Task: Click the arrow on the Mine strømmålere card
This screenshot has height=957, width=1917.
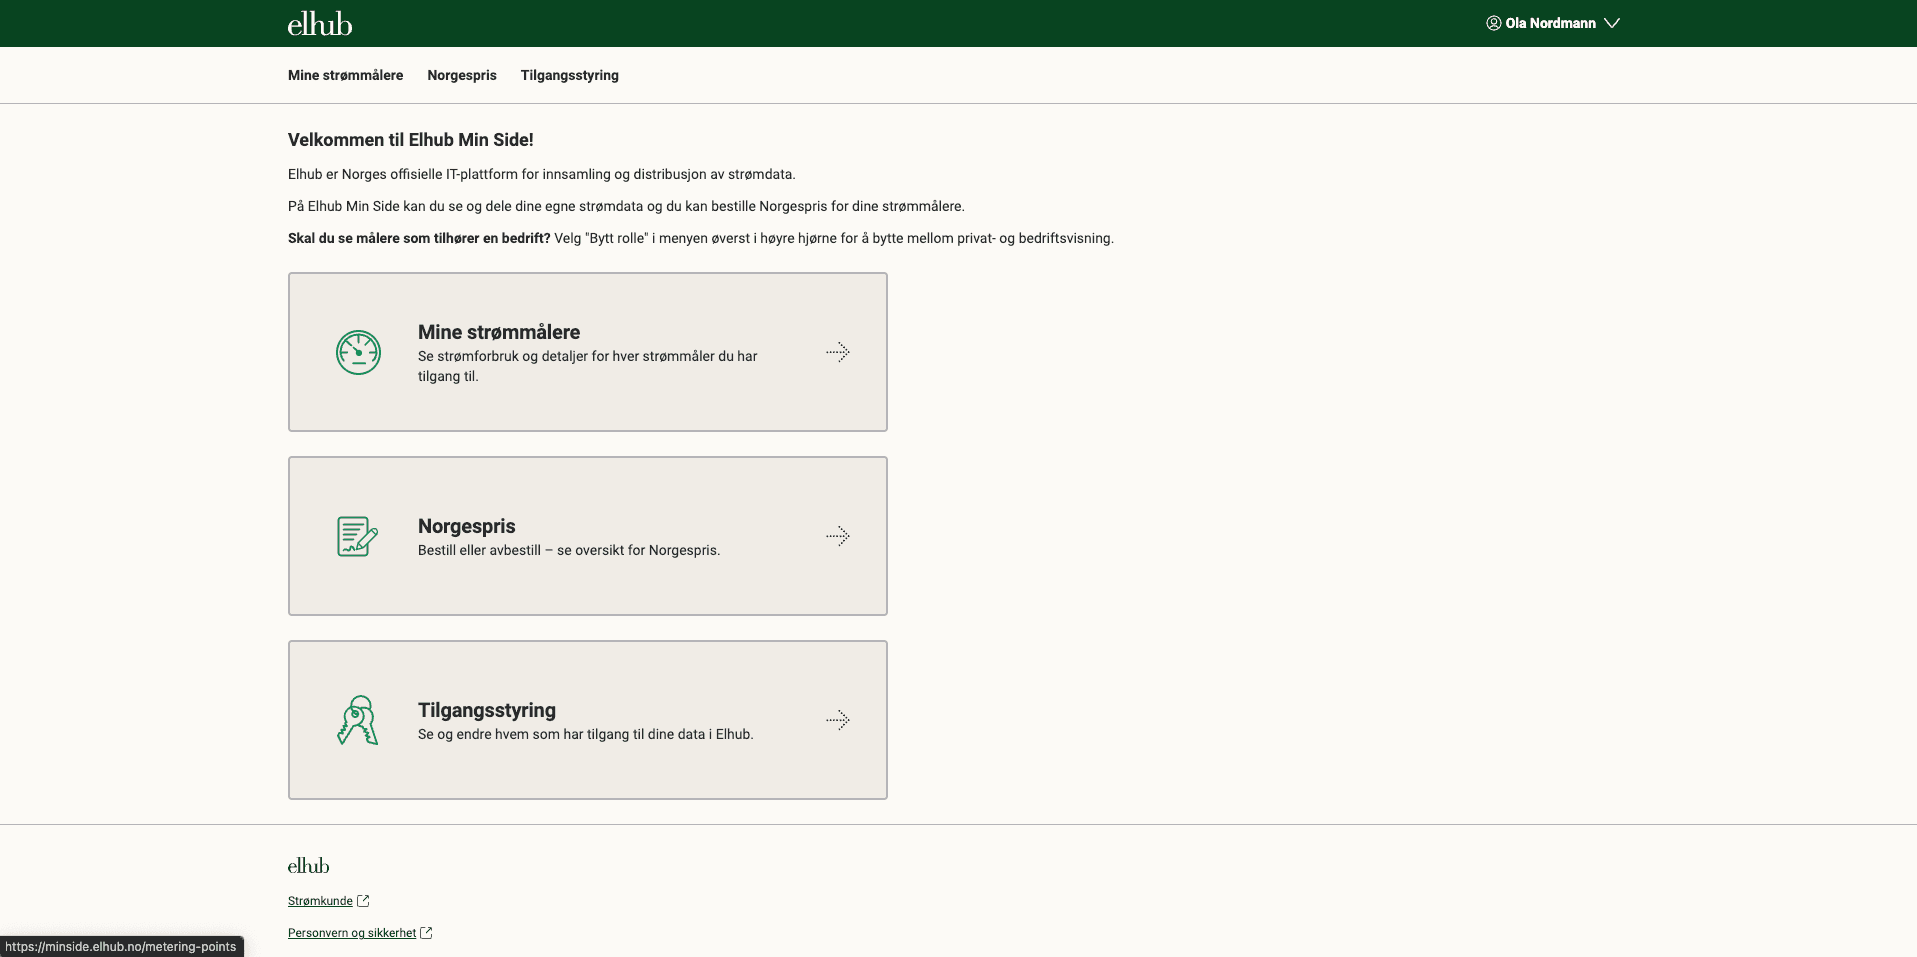Action: pos(838,352)
